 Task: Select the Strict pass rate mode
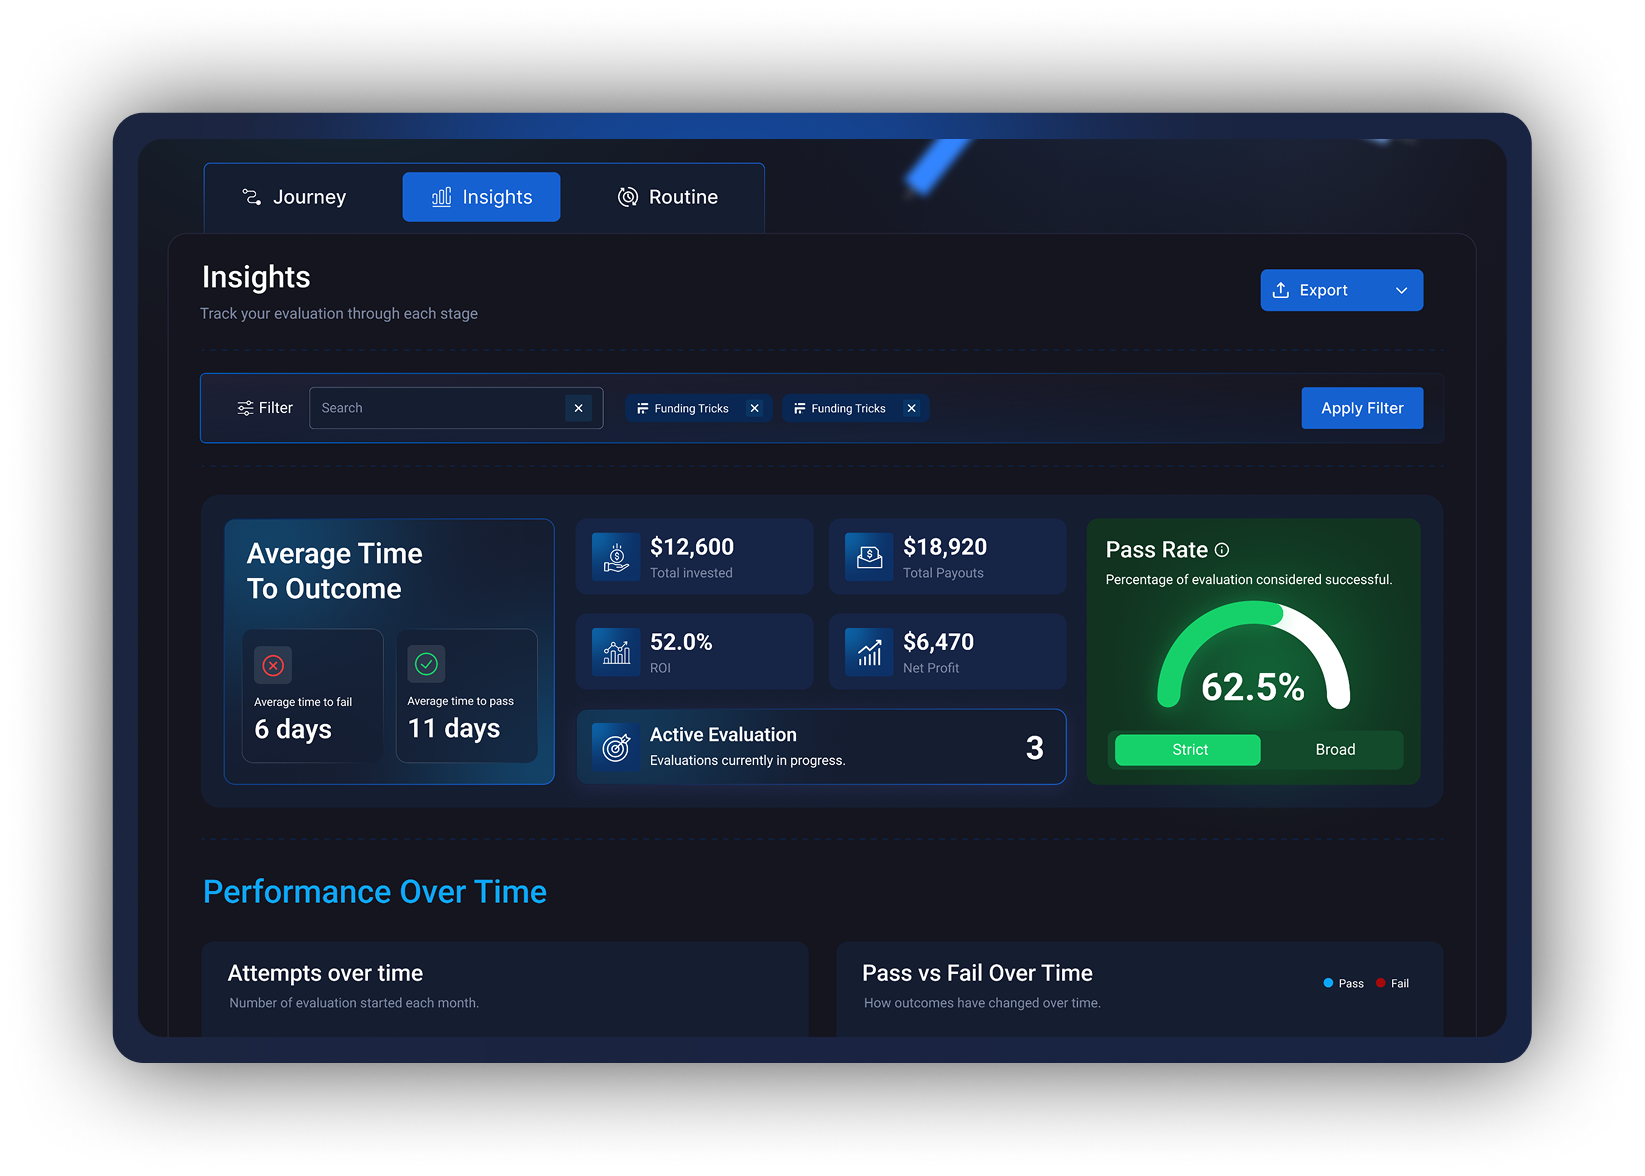1188,750
